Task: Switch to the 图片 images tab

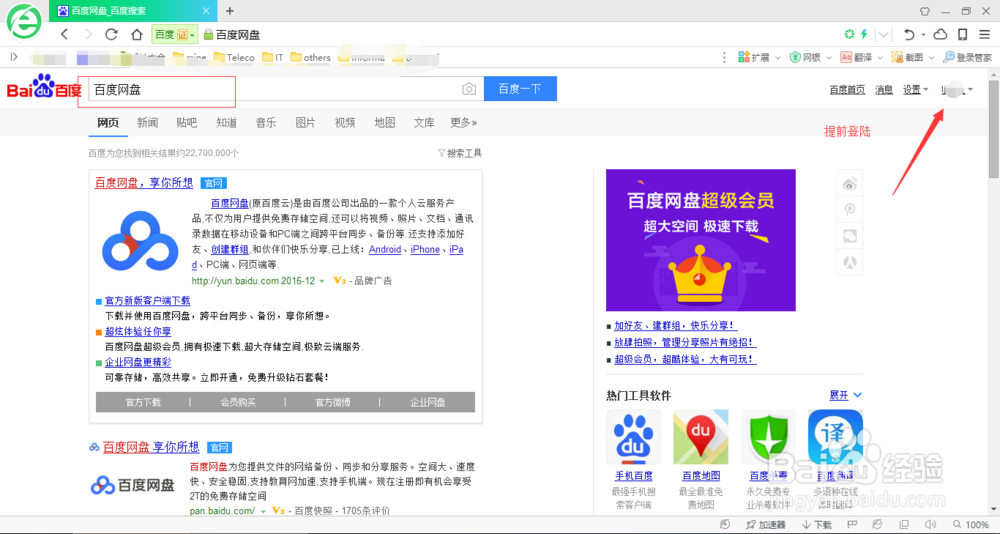Action: pyautogui.click(x=305, y=122)
